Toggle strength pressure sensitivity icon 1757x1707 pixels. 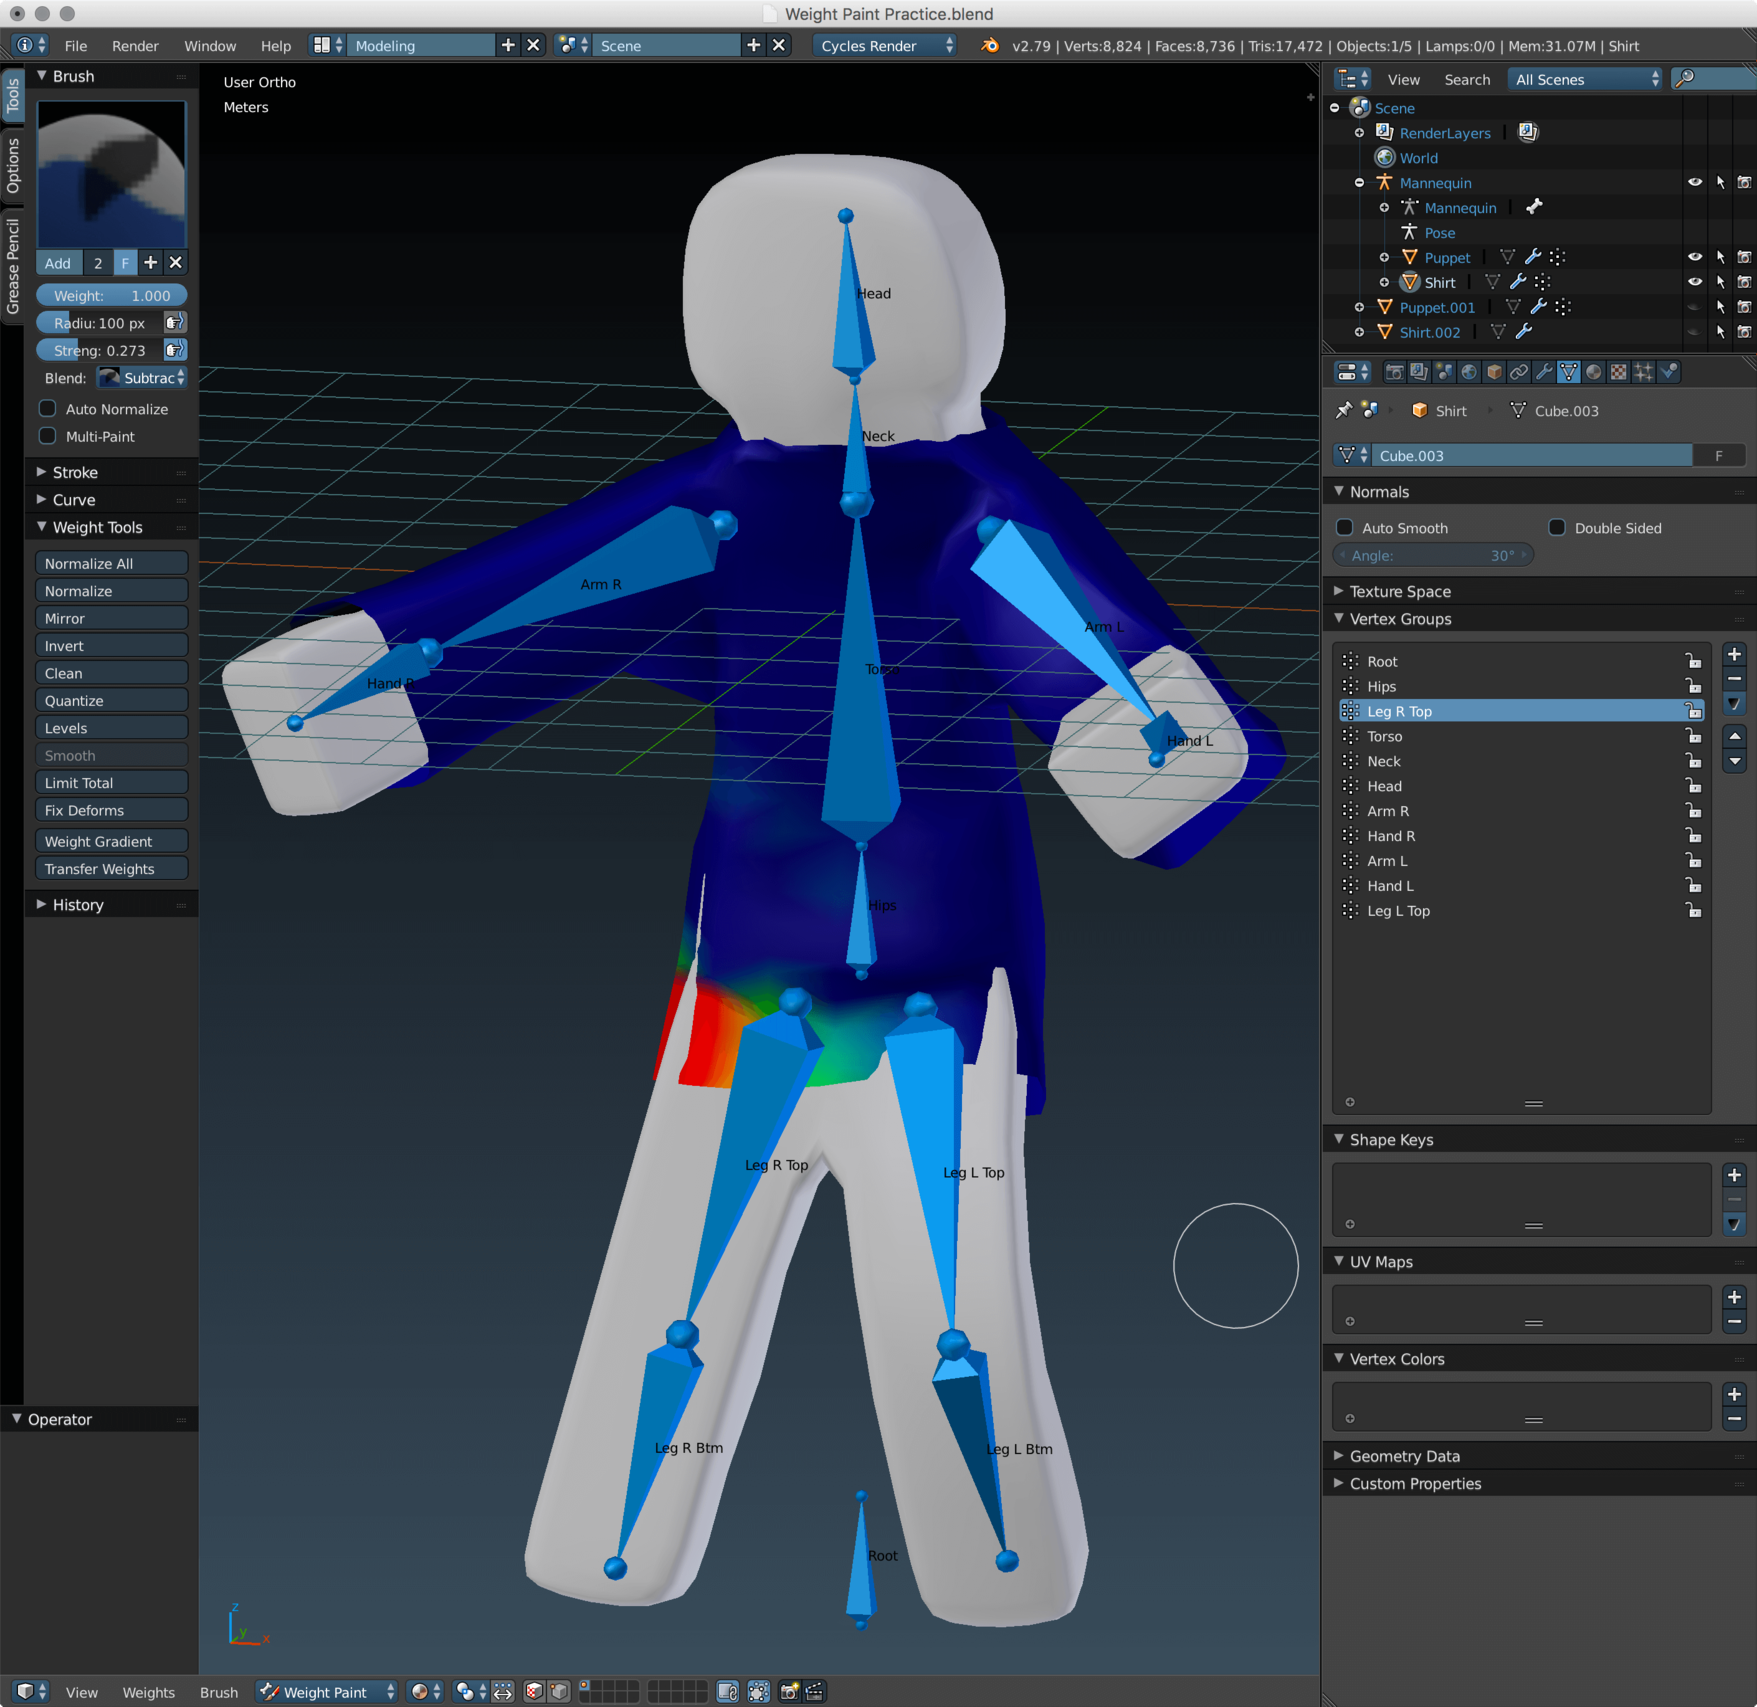[x=175, y=350]
